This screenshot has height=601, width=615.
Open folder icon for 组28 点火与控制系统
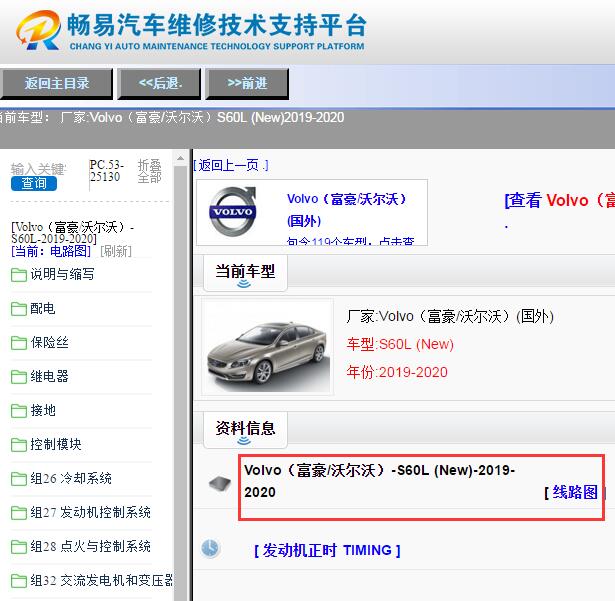pos(18,546)
